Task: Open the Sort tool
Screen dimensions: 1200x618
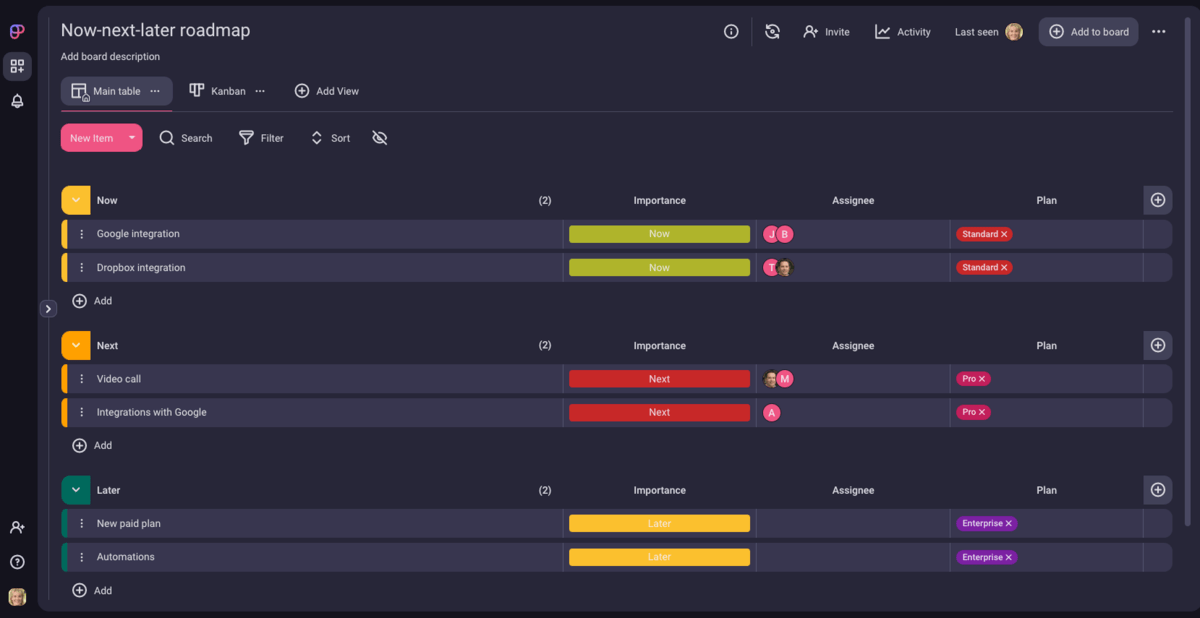Action: [330, 138]
